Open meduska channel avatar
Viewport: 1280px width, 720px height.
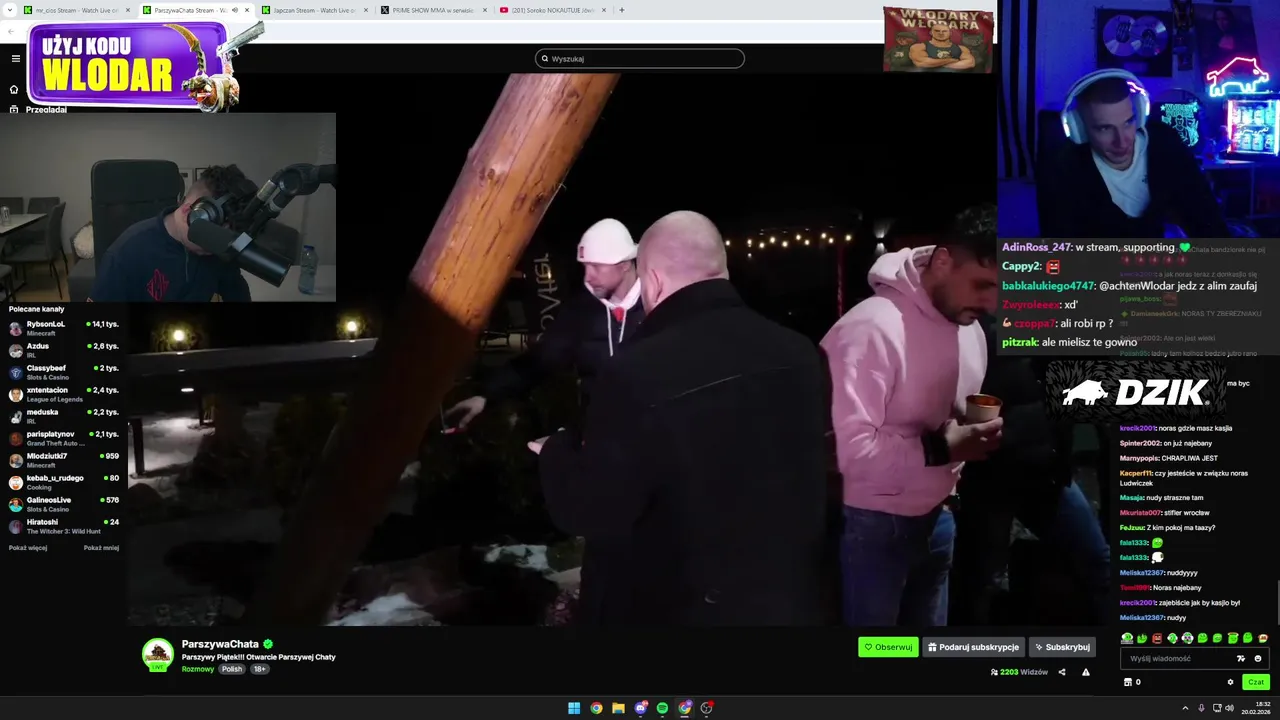point(15,416)
